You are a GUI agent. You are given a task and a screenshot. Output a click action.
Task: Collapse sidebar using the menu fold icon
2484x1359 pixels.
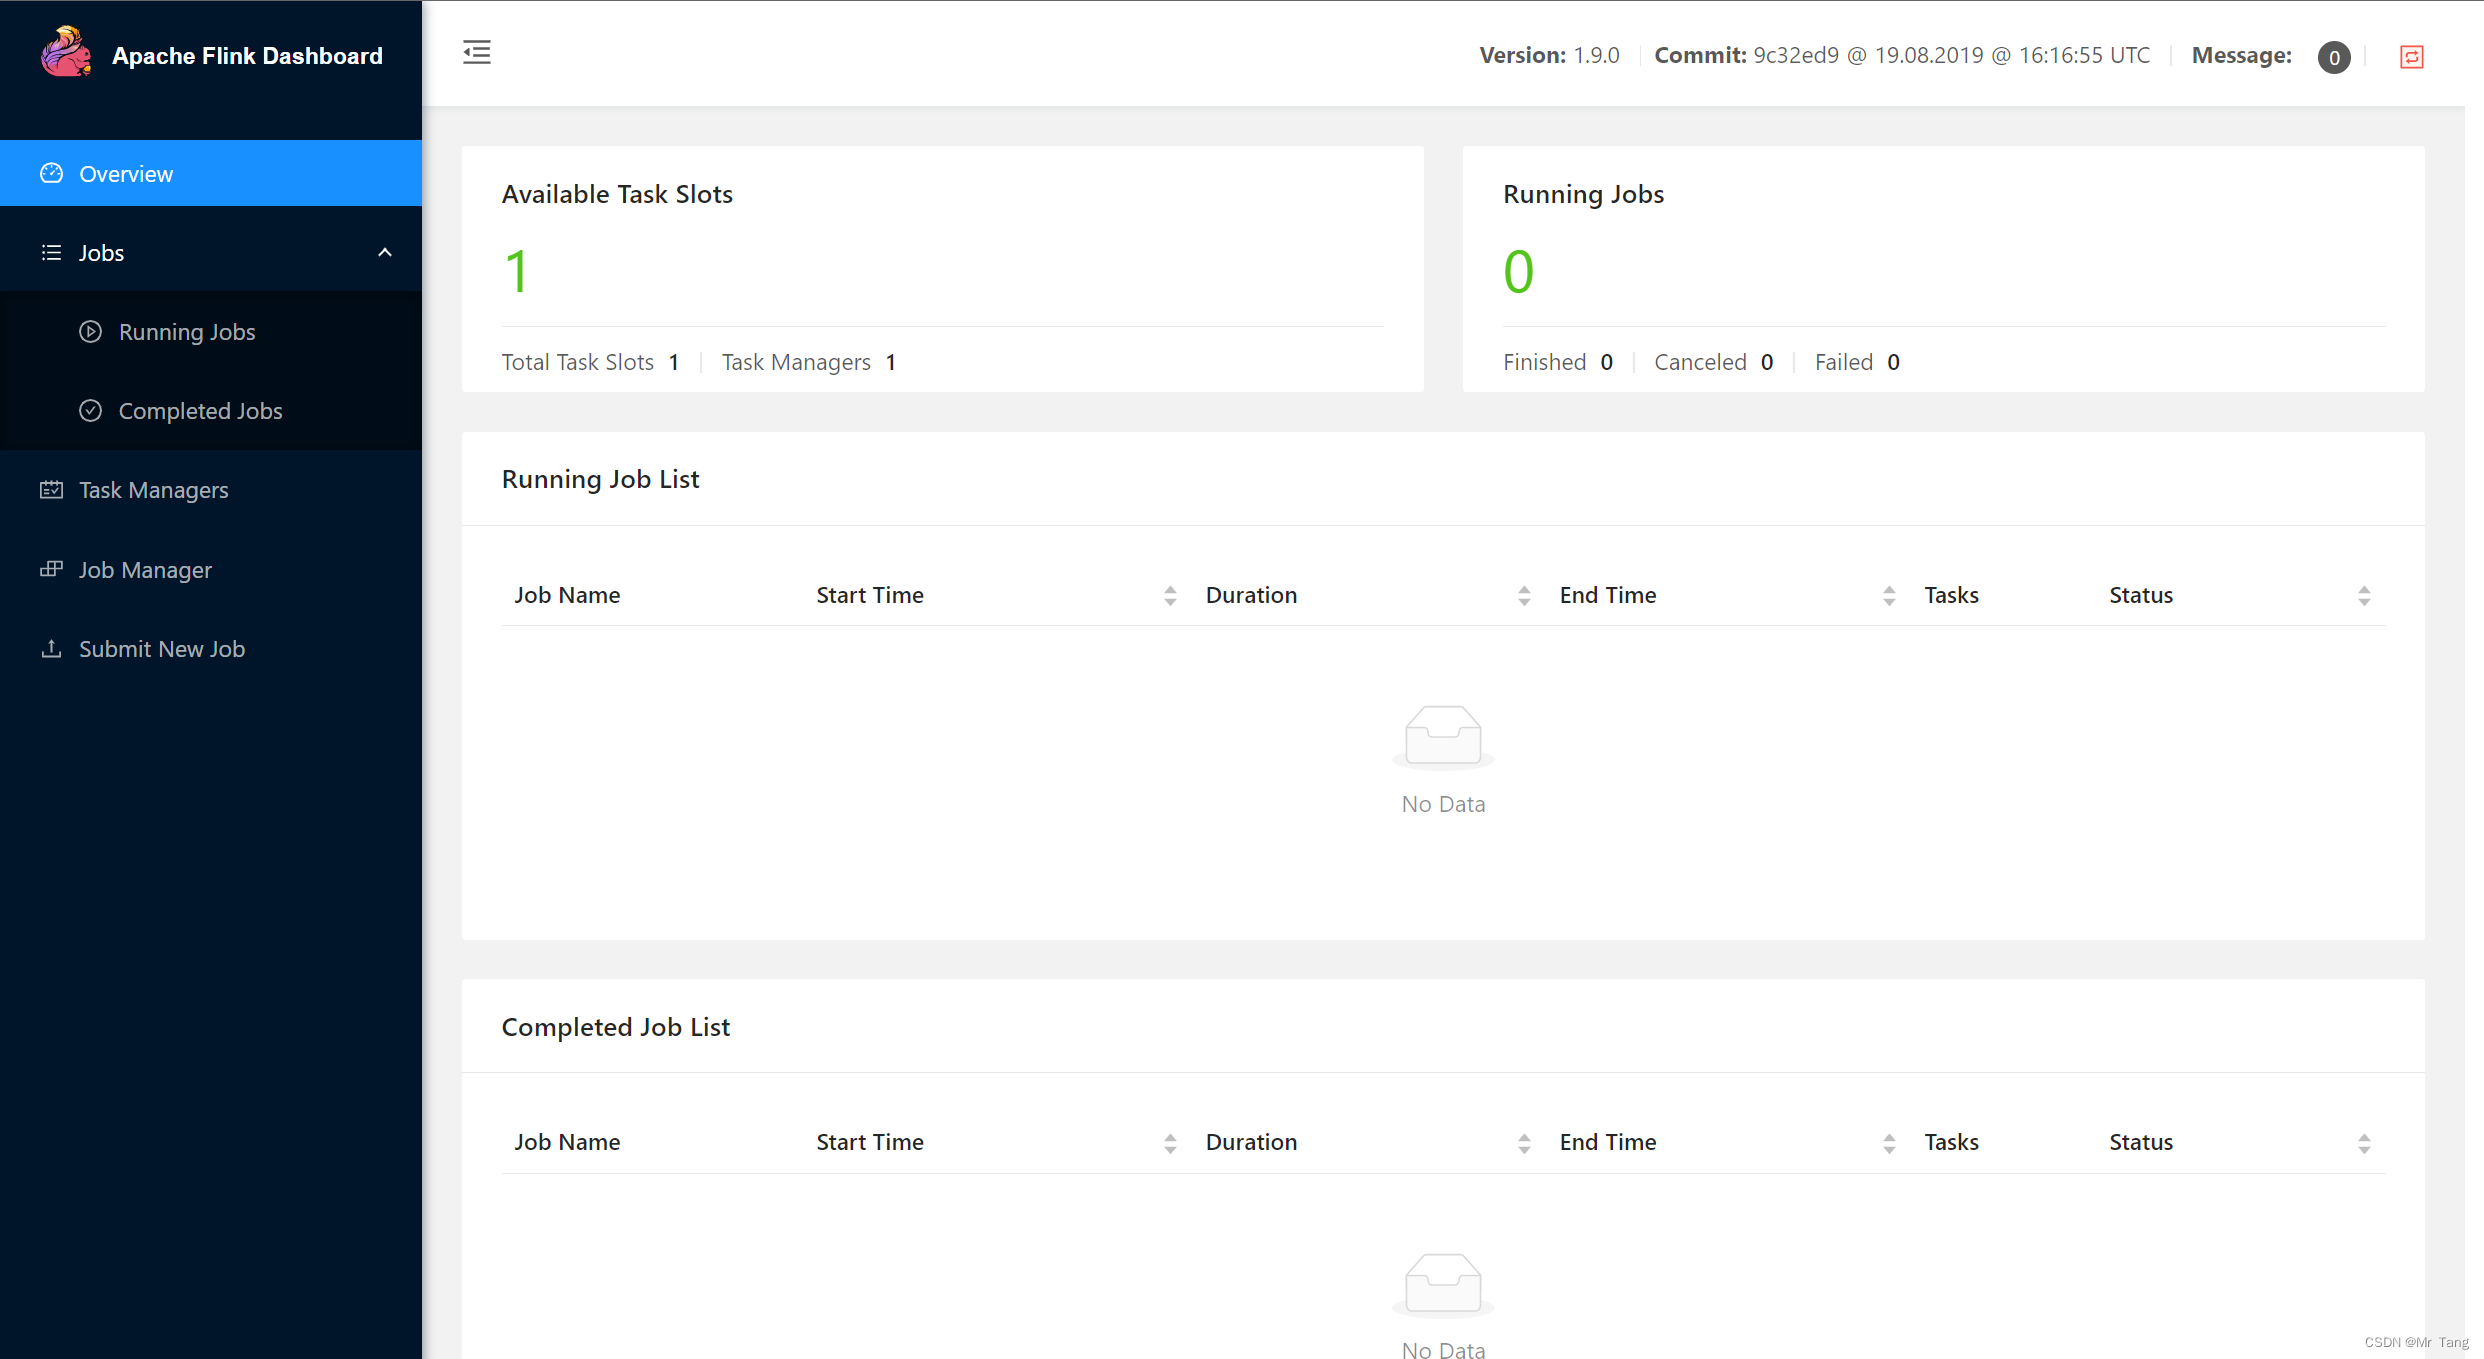(477, 52)
